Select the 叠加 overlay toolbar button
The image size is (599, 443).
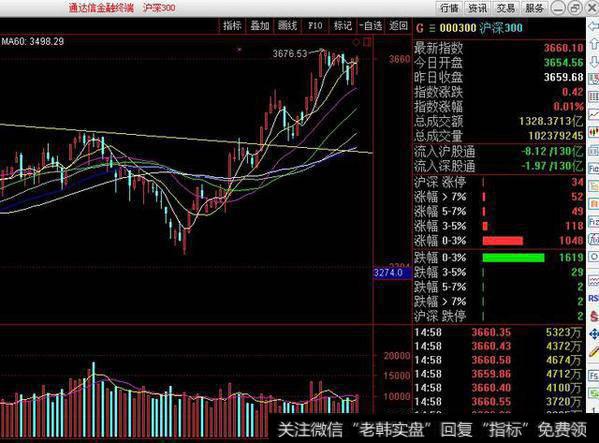pos(260,26)
